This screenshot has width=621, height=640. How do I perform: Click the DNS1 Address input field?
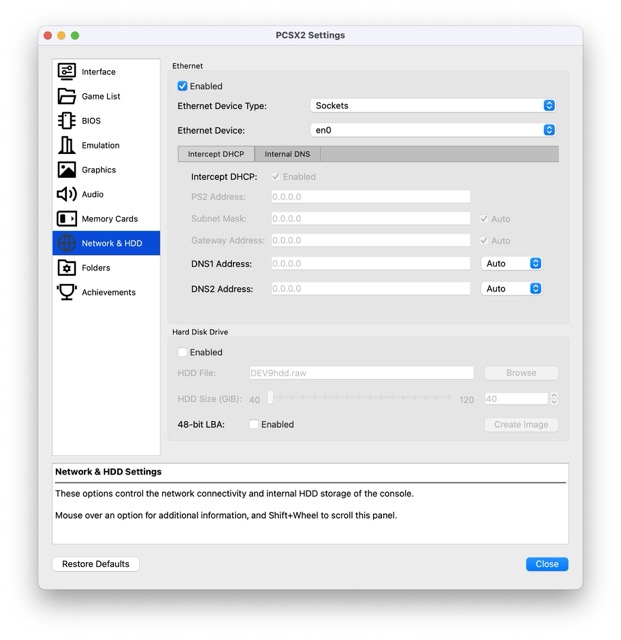[371, 264]
